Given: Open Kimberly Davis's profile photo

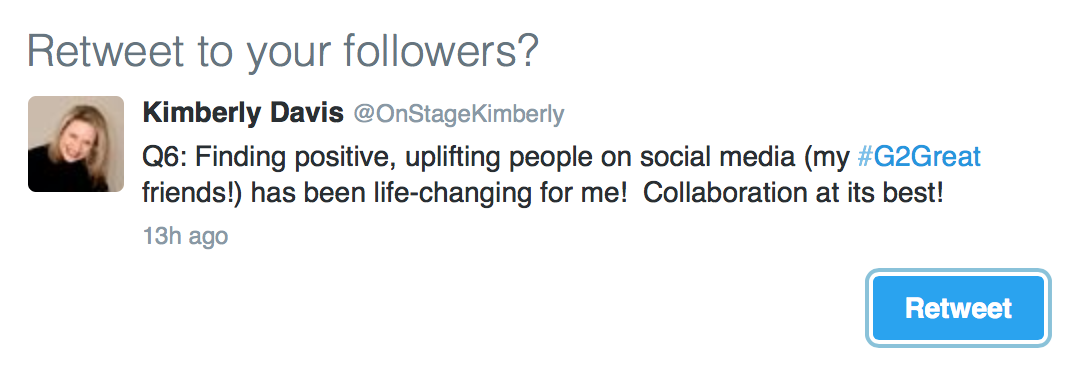Looking at the screenshot, I should 76,144.
